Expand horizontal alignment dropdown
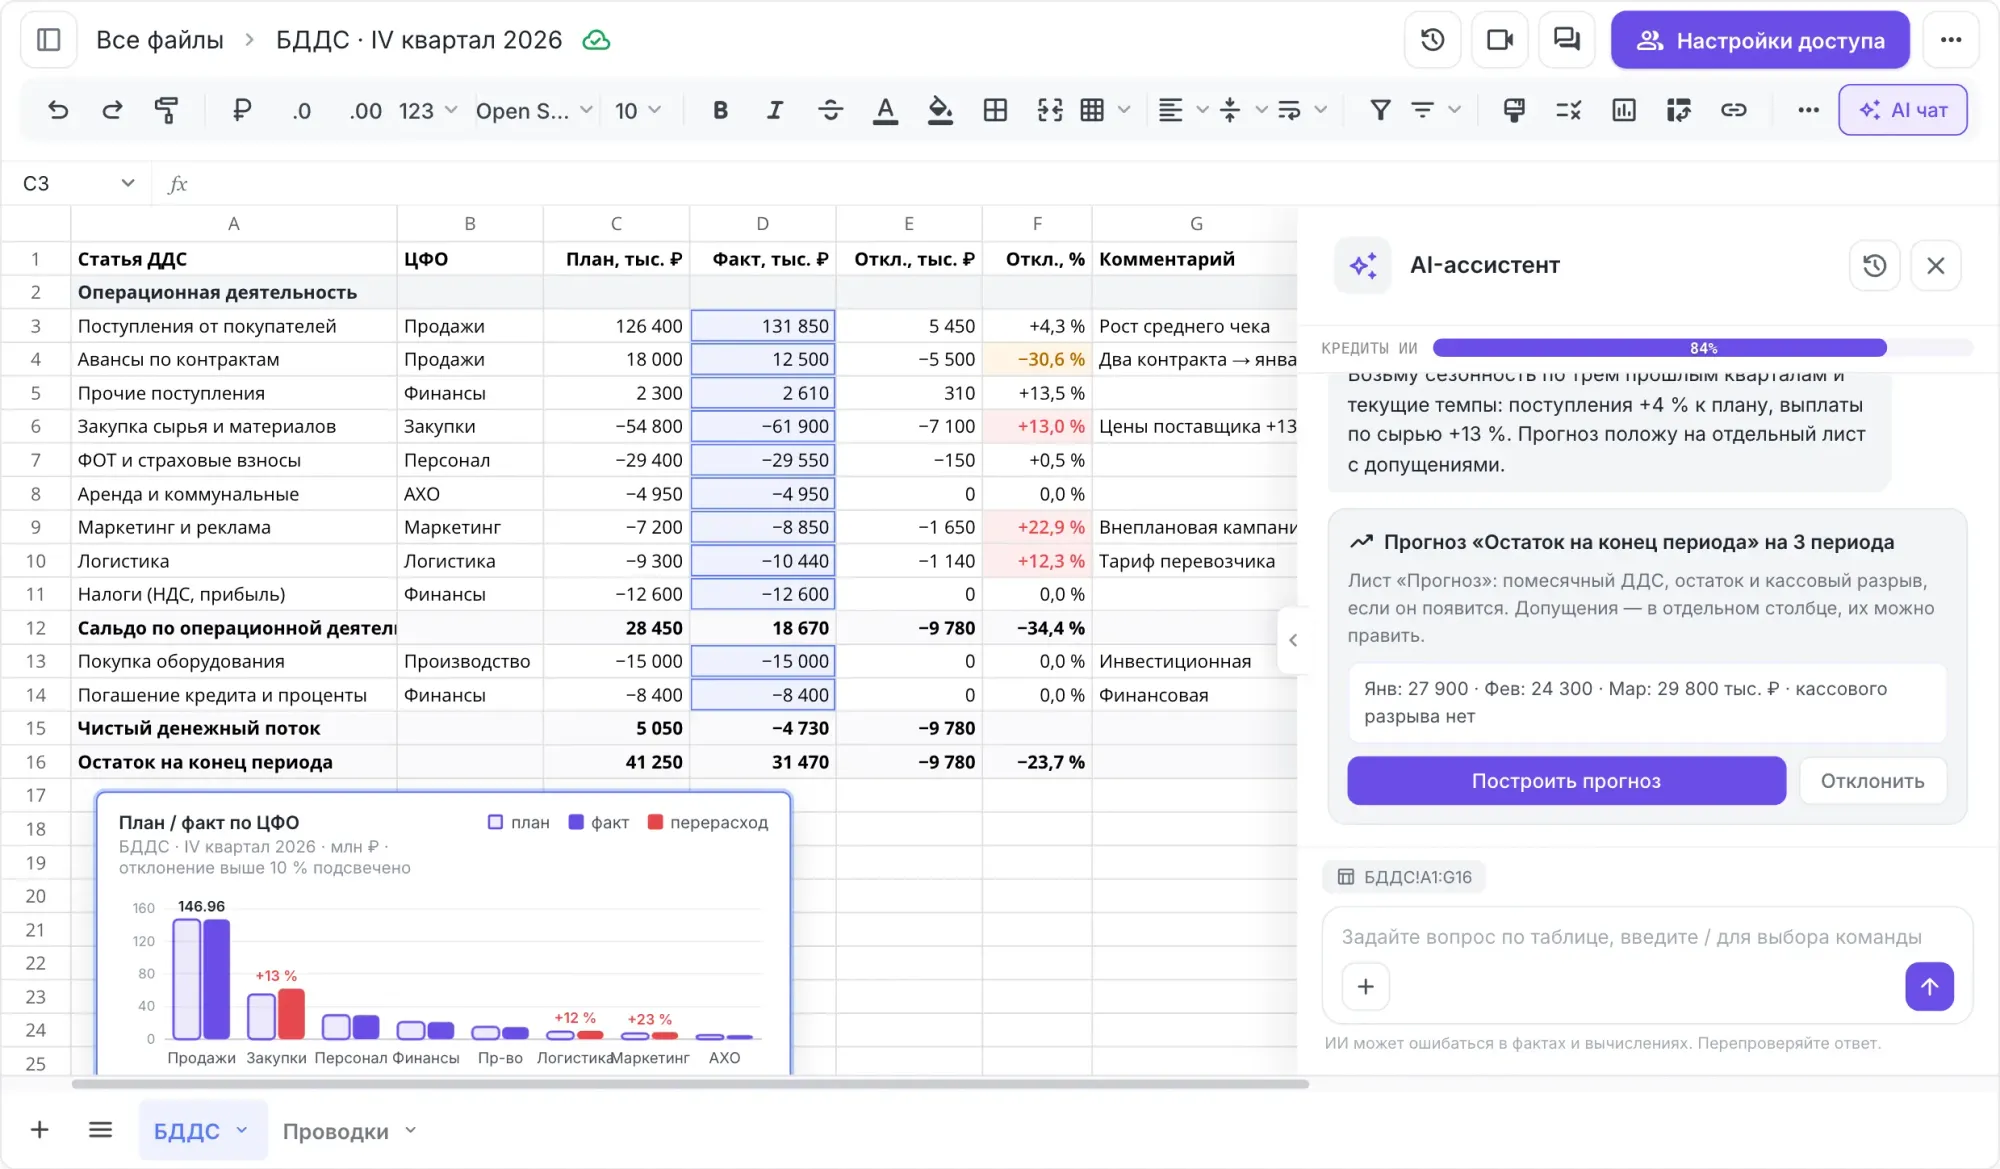 pos(1203,110)
